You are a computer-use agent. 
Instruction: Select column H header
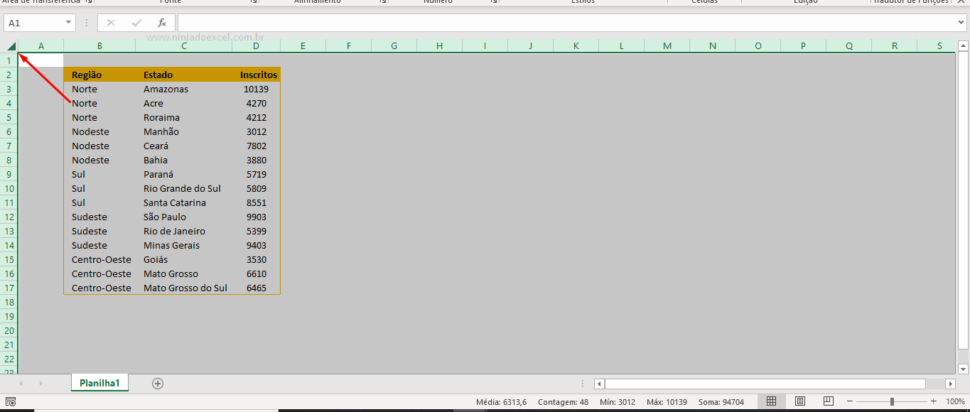(x=439, y=46)
